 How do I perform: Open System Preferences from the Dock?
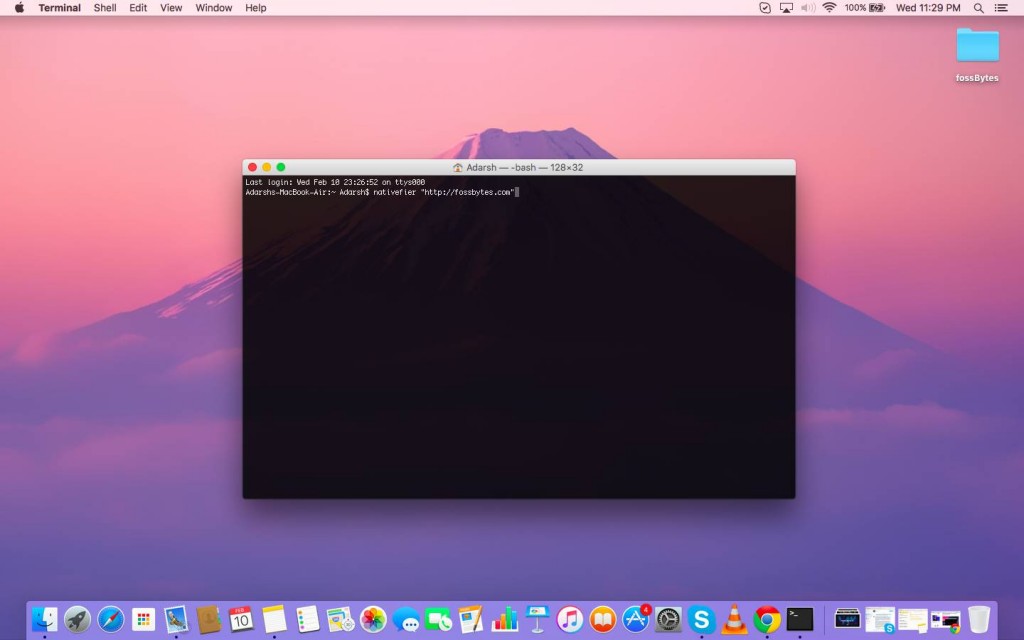coord(666,620)
